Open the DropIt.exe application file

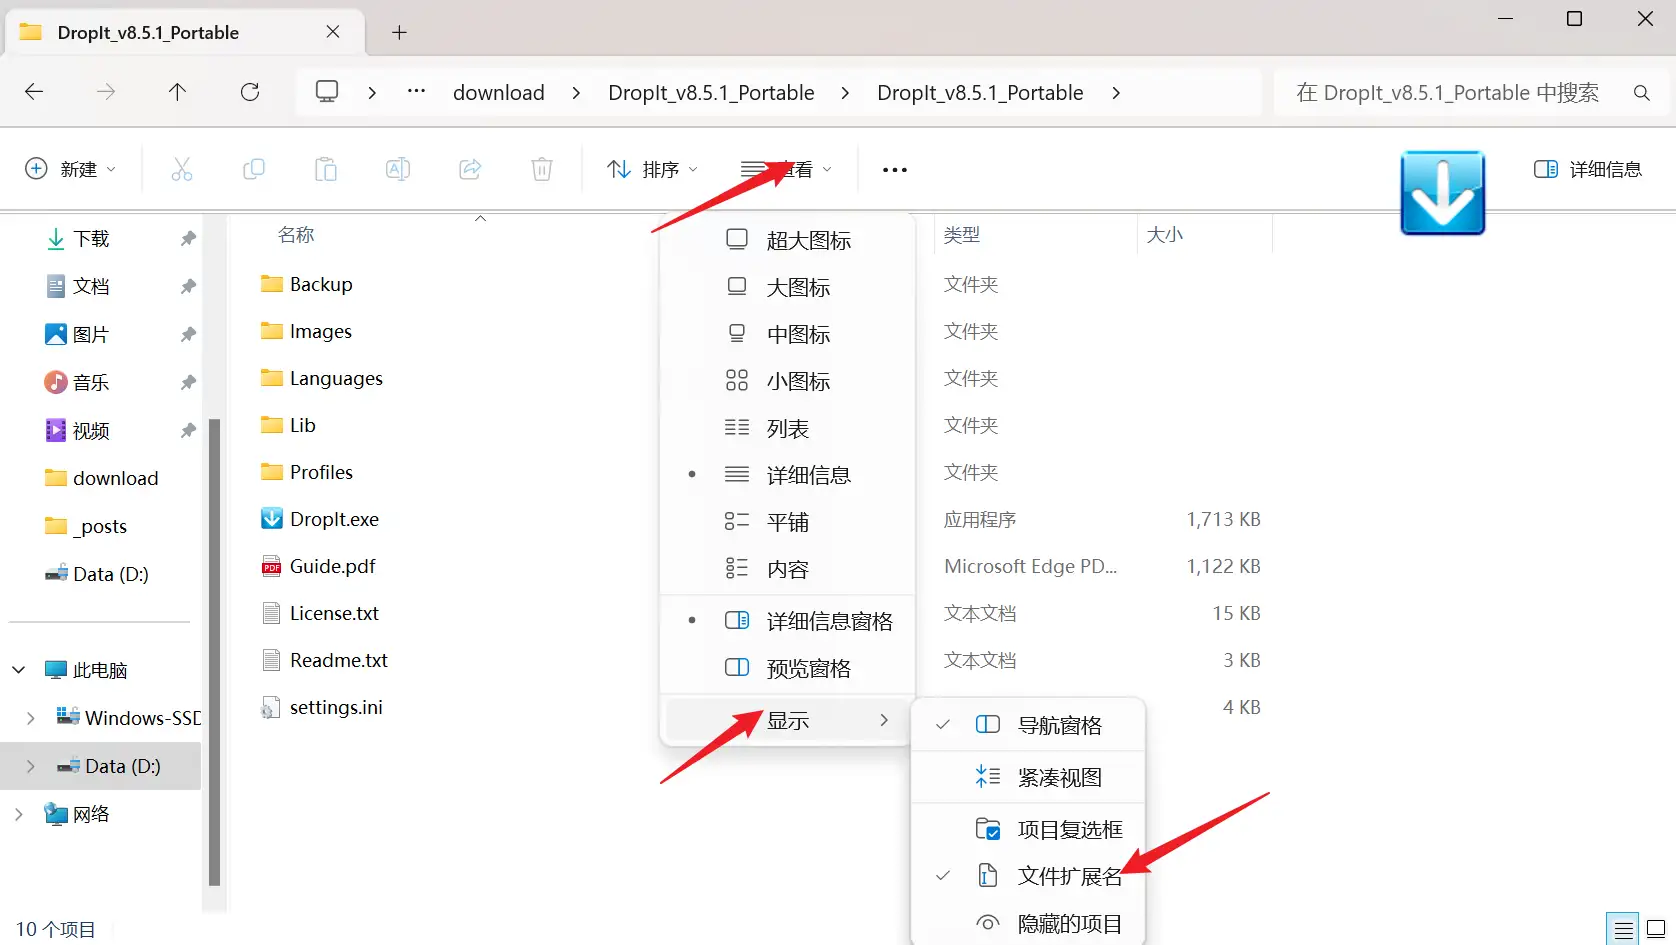pyautogui.click(x=334, y=519)
